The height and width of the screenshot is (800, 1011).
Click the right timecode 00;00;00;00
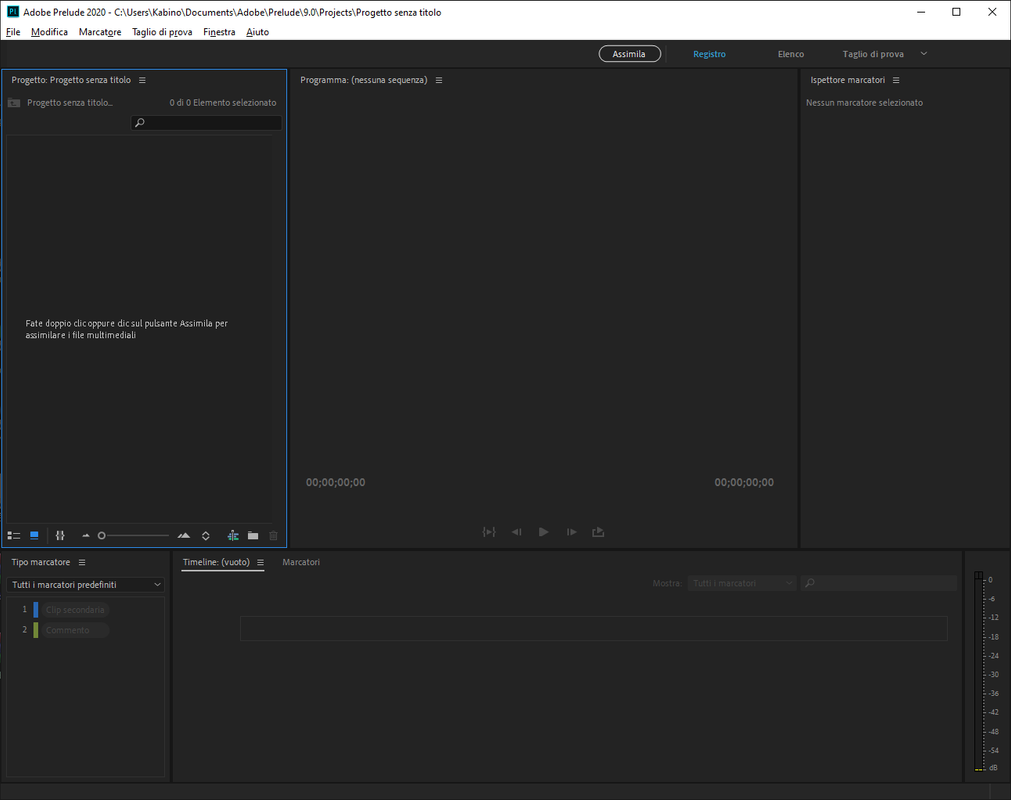click(744, 482)
